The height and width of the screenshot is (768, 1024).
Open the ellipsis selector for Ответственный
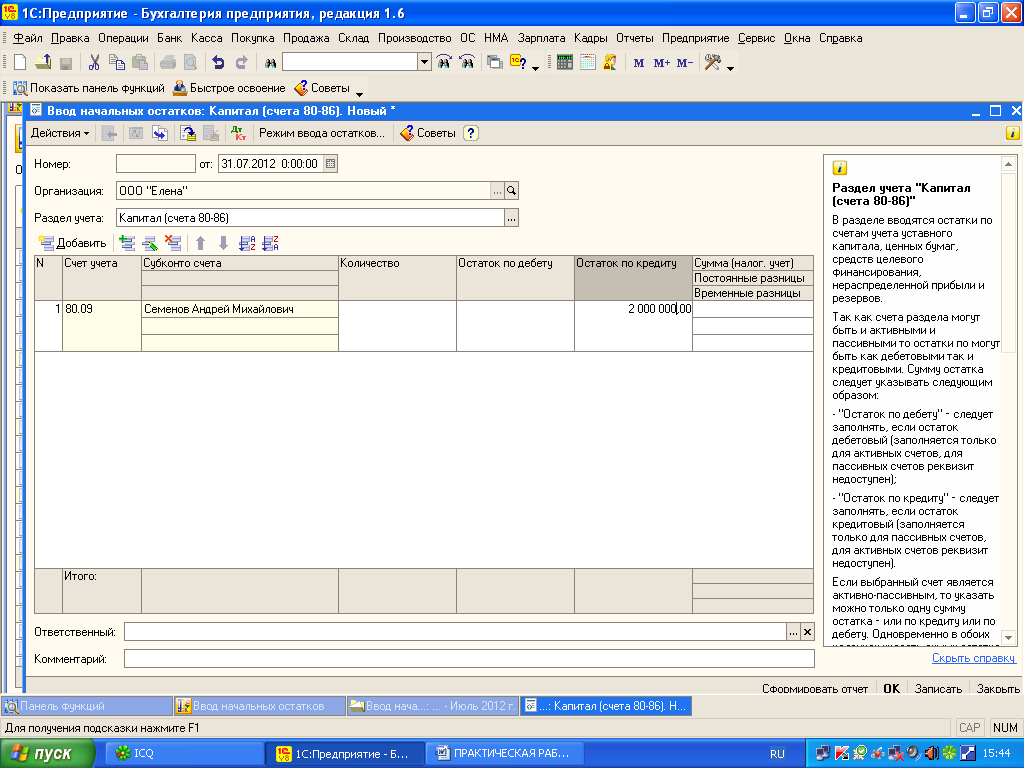coord(793,632)
